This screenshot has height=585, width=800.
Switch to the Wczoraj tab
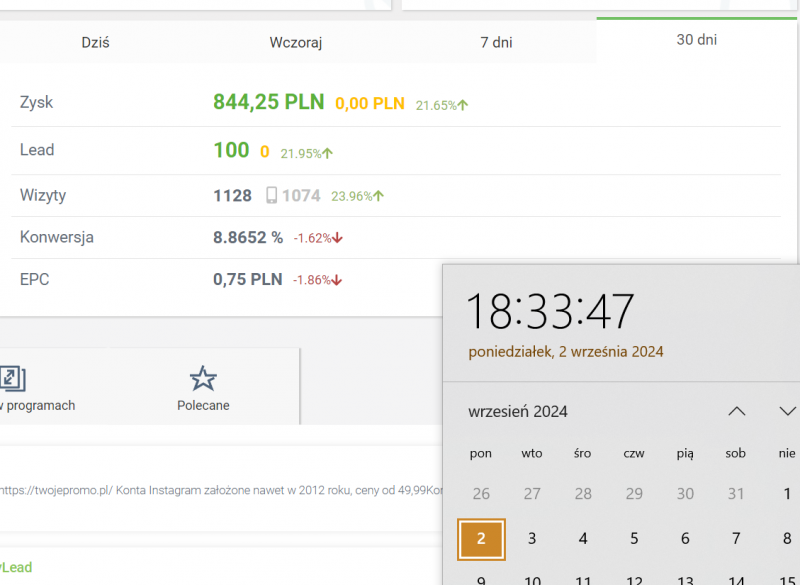pyautogui.click(x=295, y=43)
